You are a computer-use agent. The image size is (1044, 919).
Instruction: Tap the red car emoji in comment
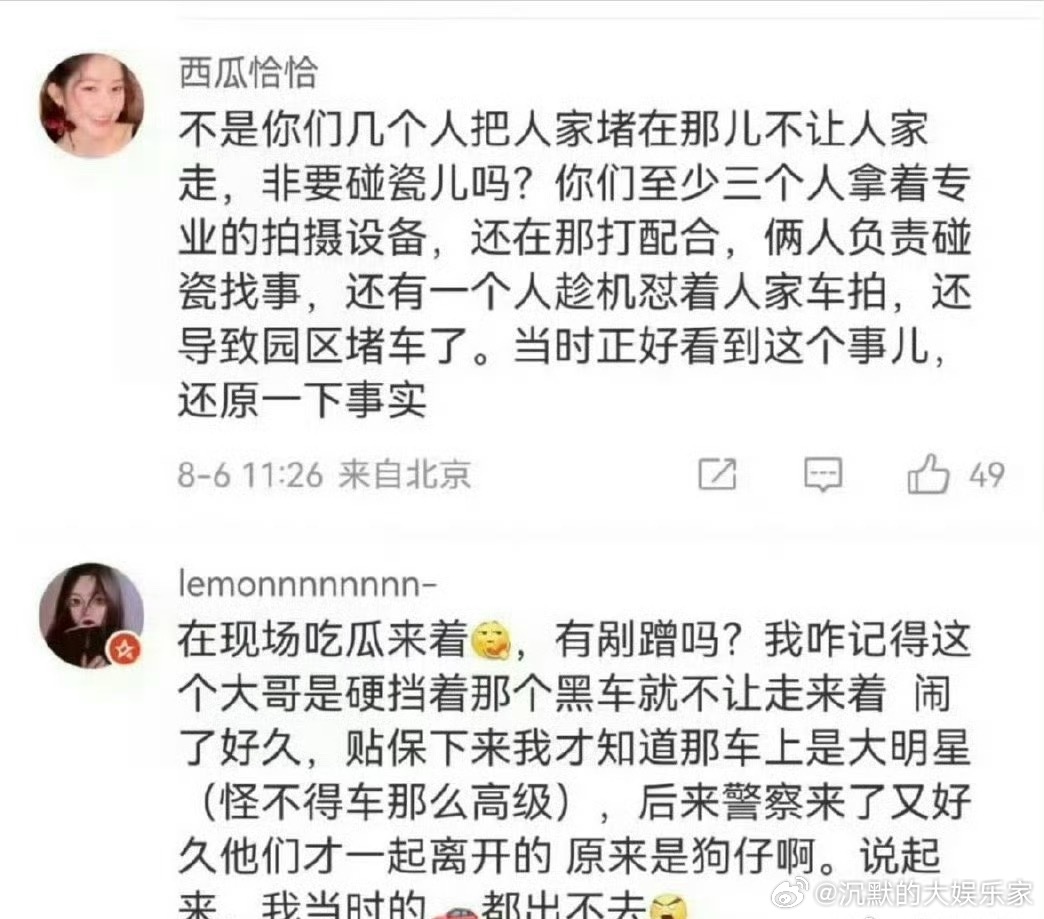click(x=454, y=911)
